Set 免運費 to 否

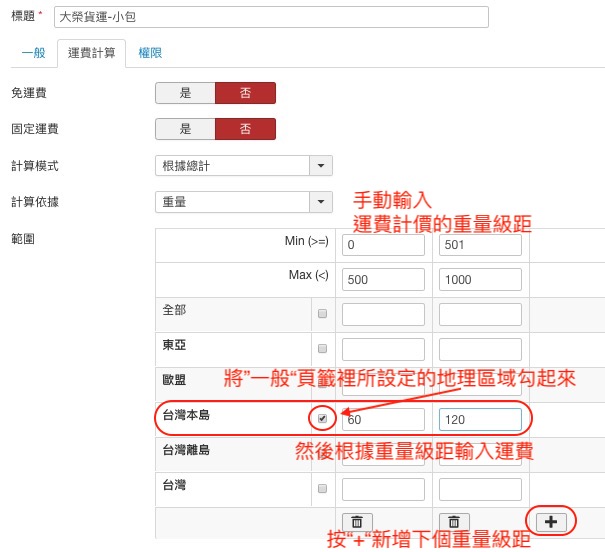(245, 93)
